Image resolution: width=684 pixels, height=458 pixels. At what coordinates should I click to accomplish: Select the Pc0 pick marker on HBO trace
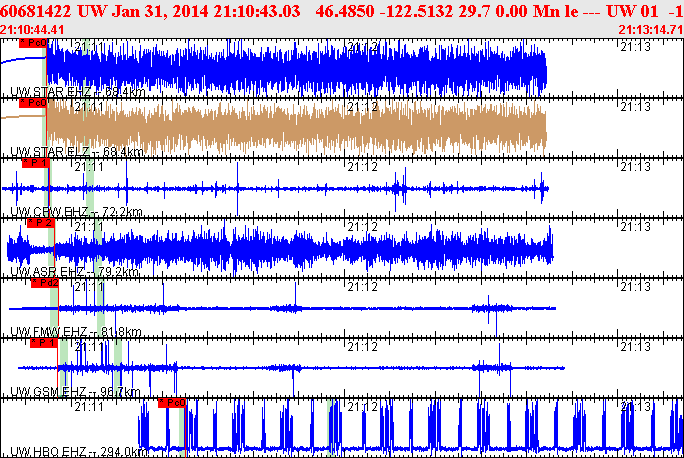click(x=172, y=403)
